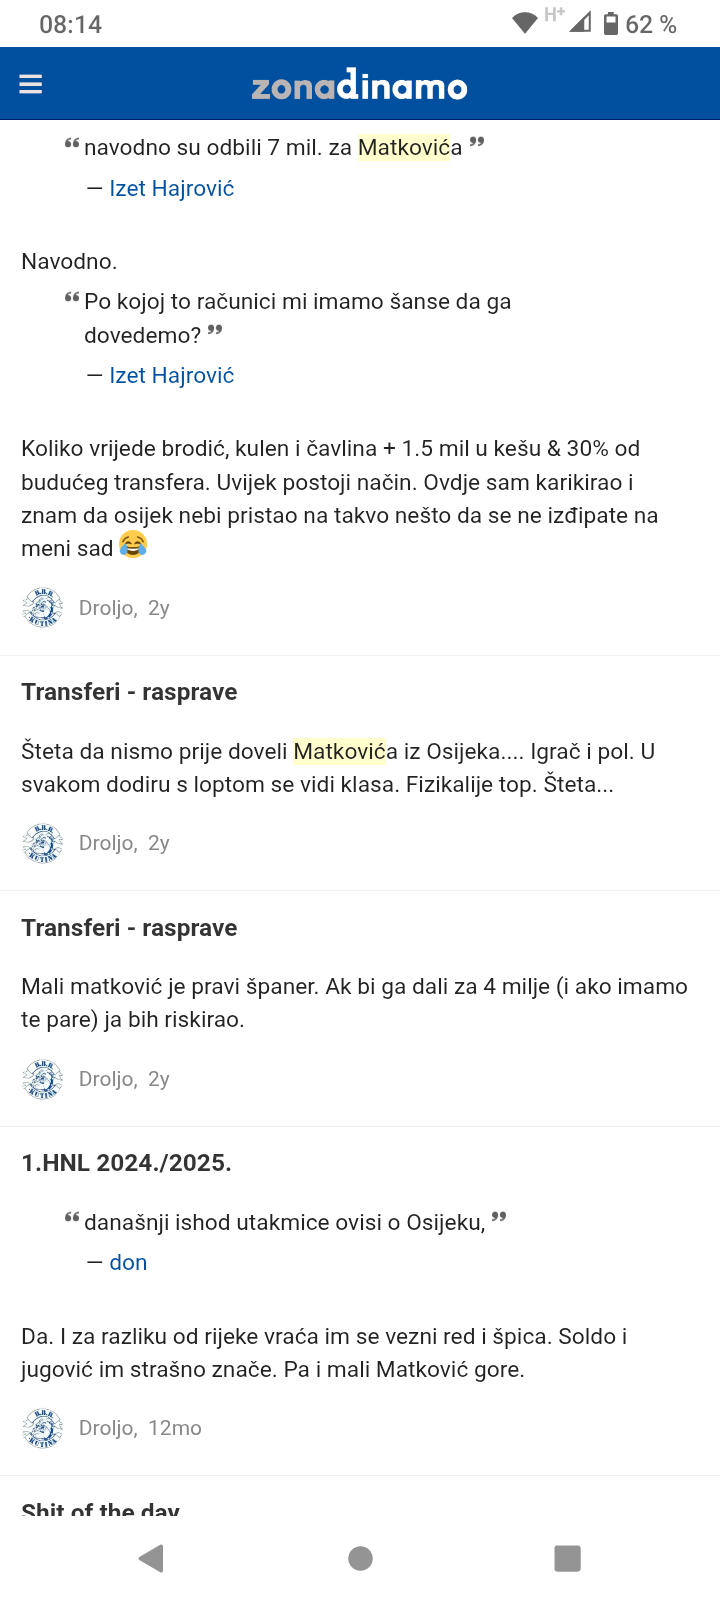Image resolution: width=720 pixels, height=1600 pixels.
Task: Tap the highlighted Matkovića in Šteta post
Action: [x=339, y=751]
